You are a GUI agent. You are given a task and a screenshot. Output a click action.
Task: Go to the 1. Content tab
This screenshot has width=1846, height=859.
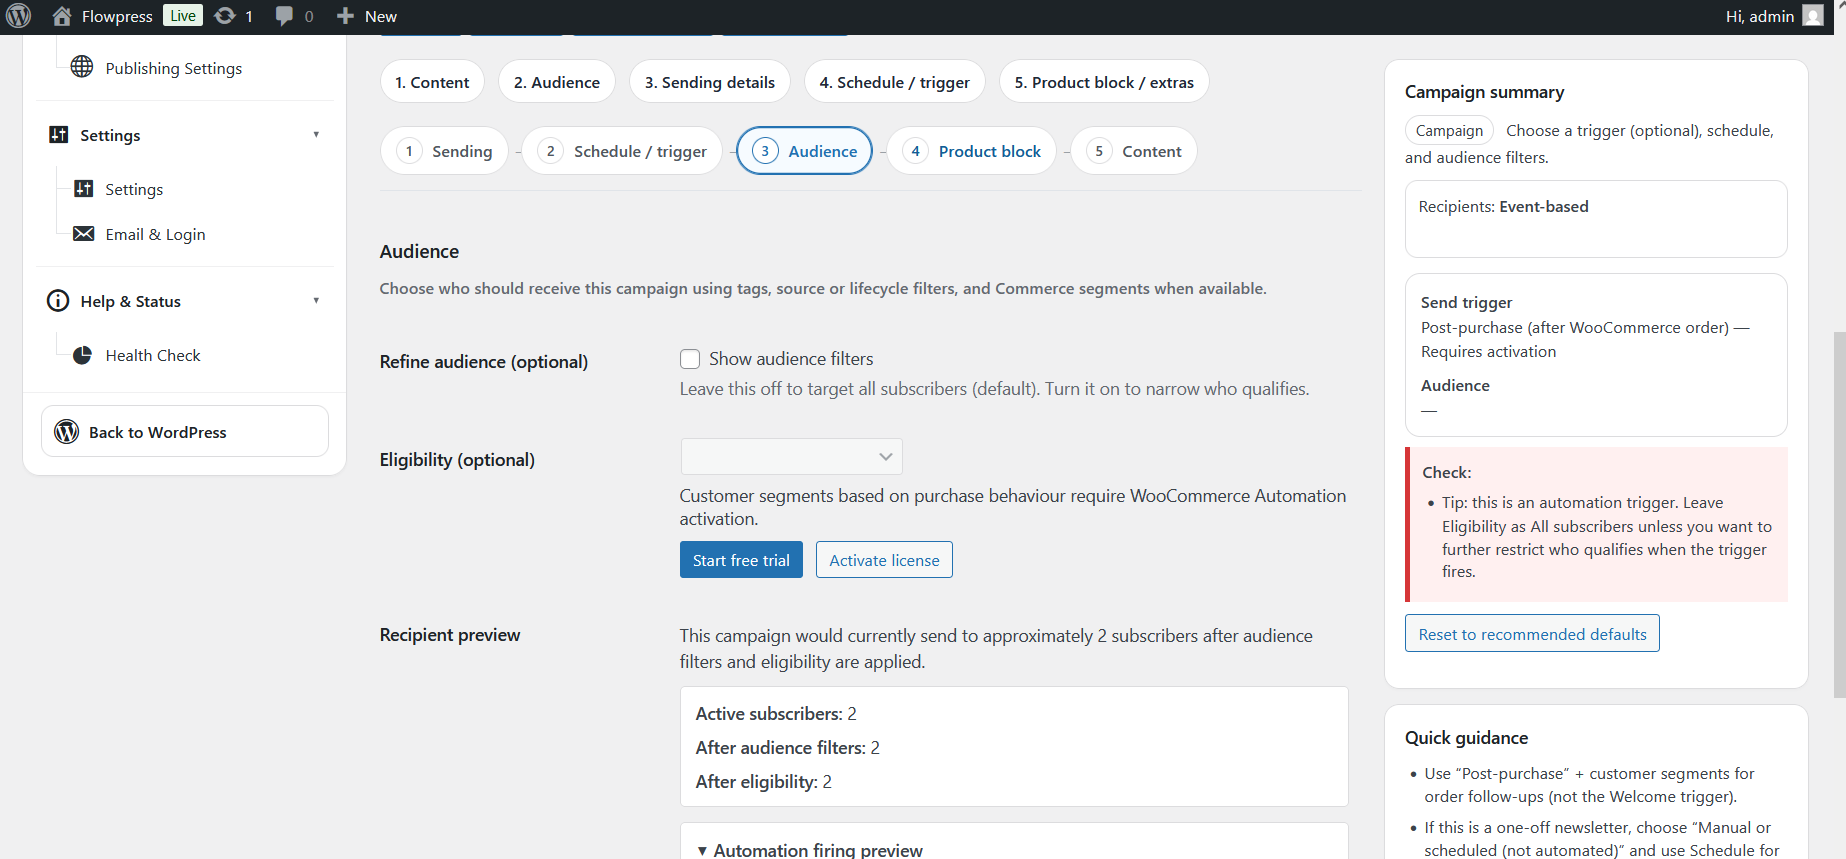432,82
